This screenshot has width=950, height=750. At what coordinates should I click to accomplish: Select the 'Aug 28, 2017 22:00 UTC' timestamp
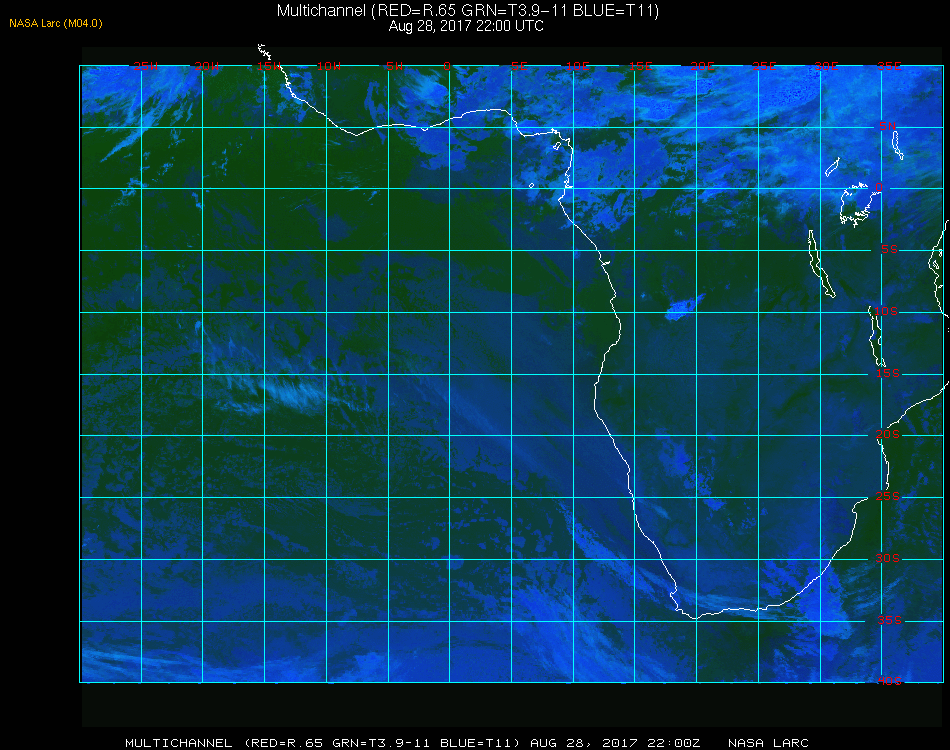tap(466, 26)
